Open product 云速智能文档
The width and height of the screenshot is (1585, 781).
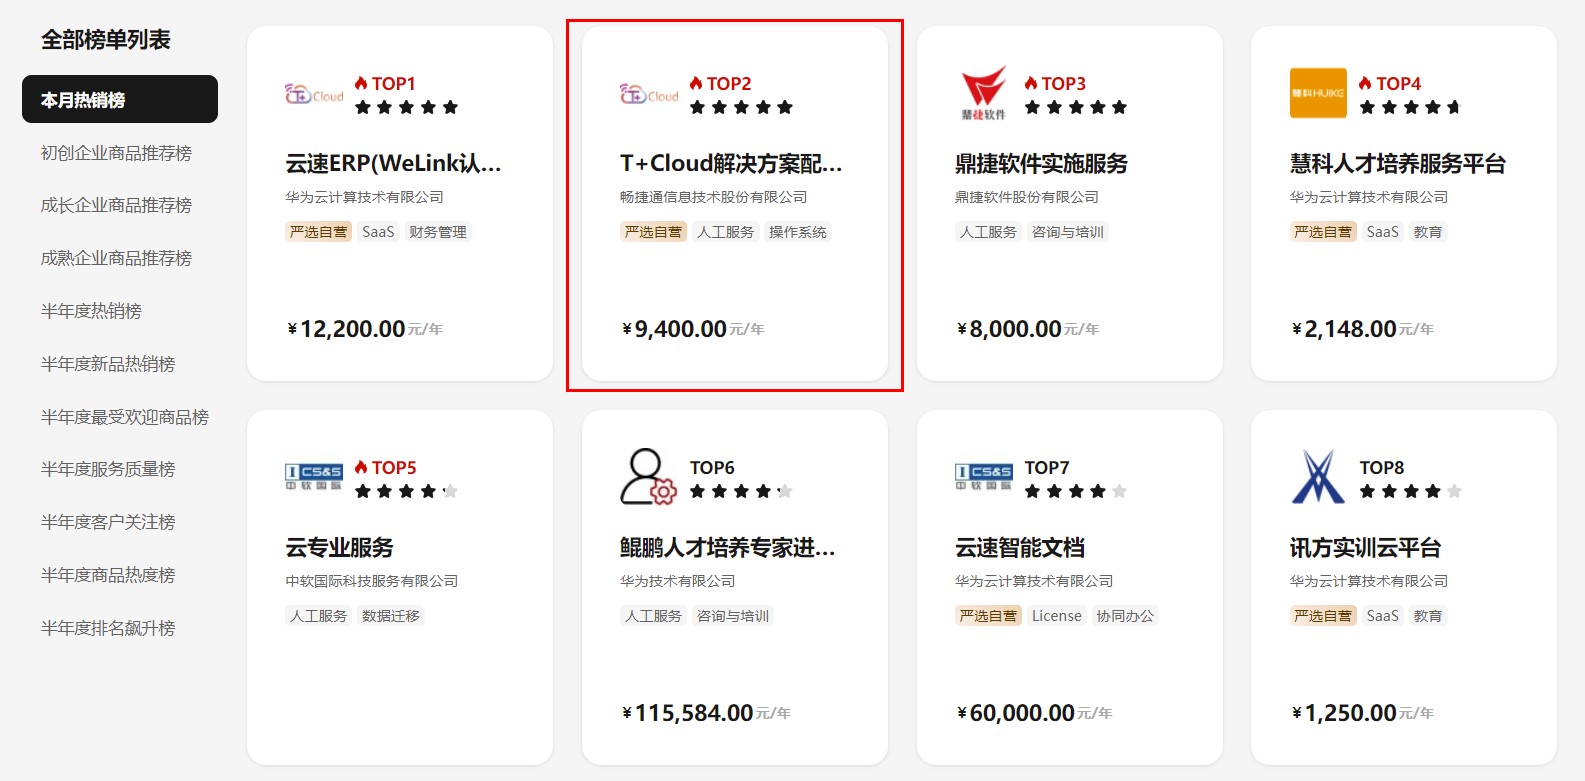(x=1020, y=547)
